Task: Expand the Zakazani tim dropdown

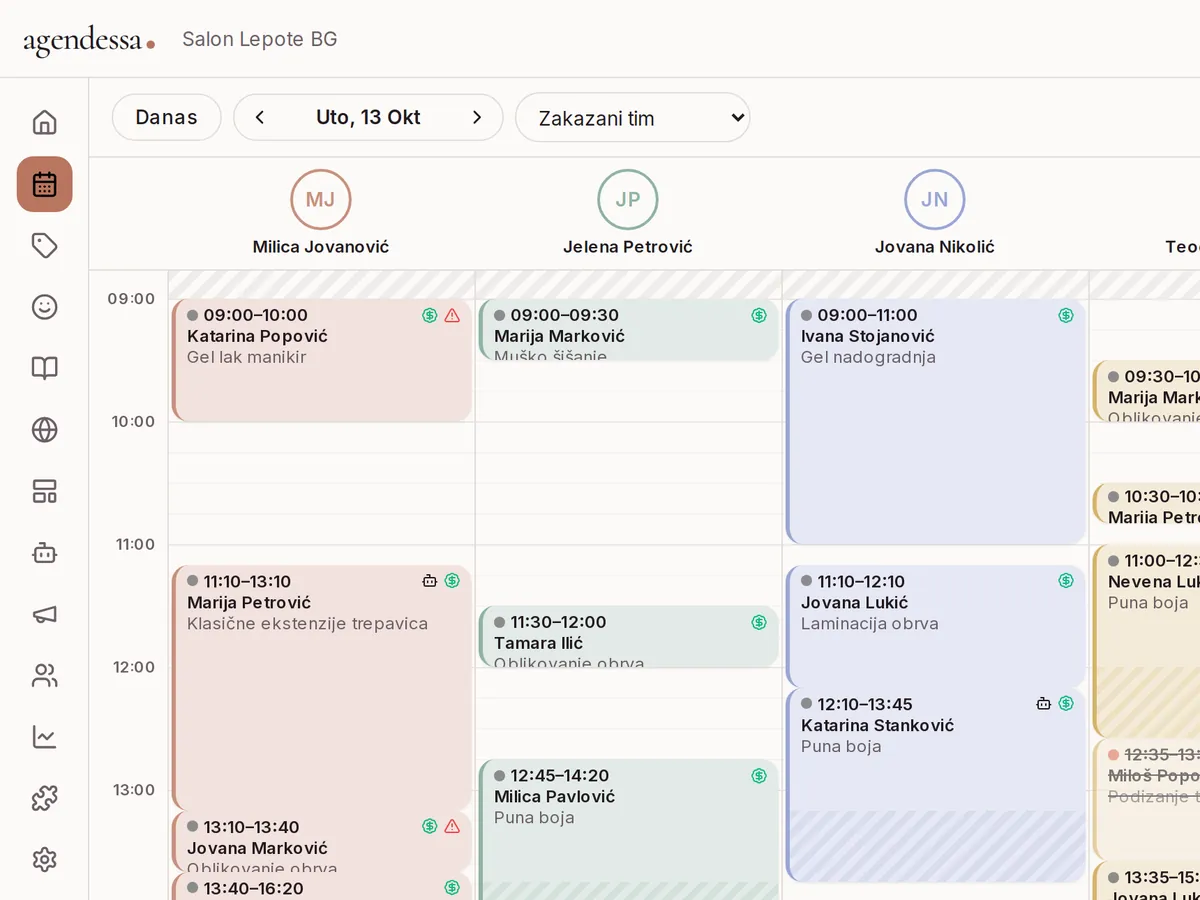Action: (x=633, y=118)
